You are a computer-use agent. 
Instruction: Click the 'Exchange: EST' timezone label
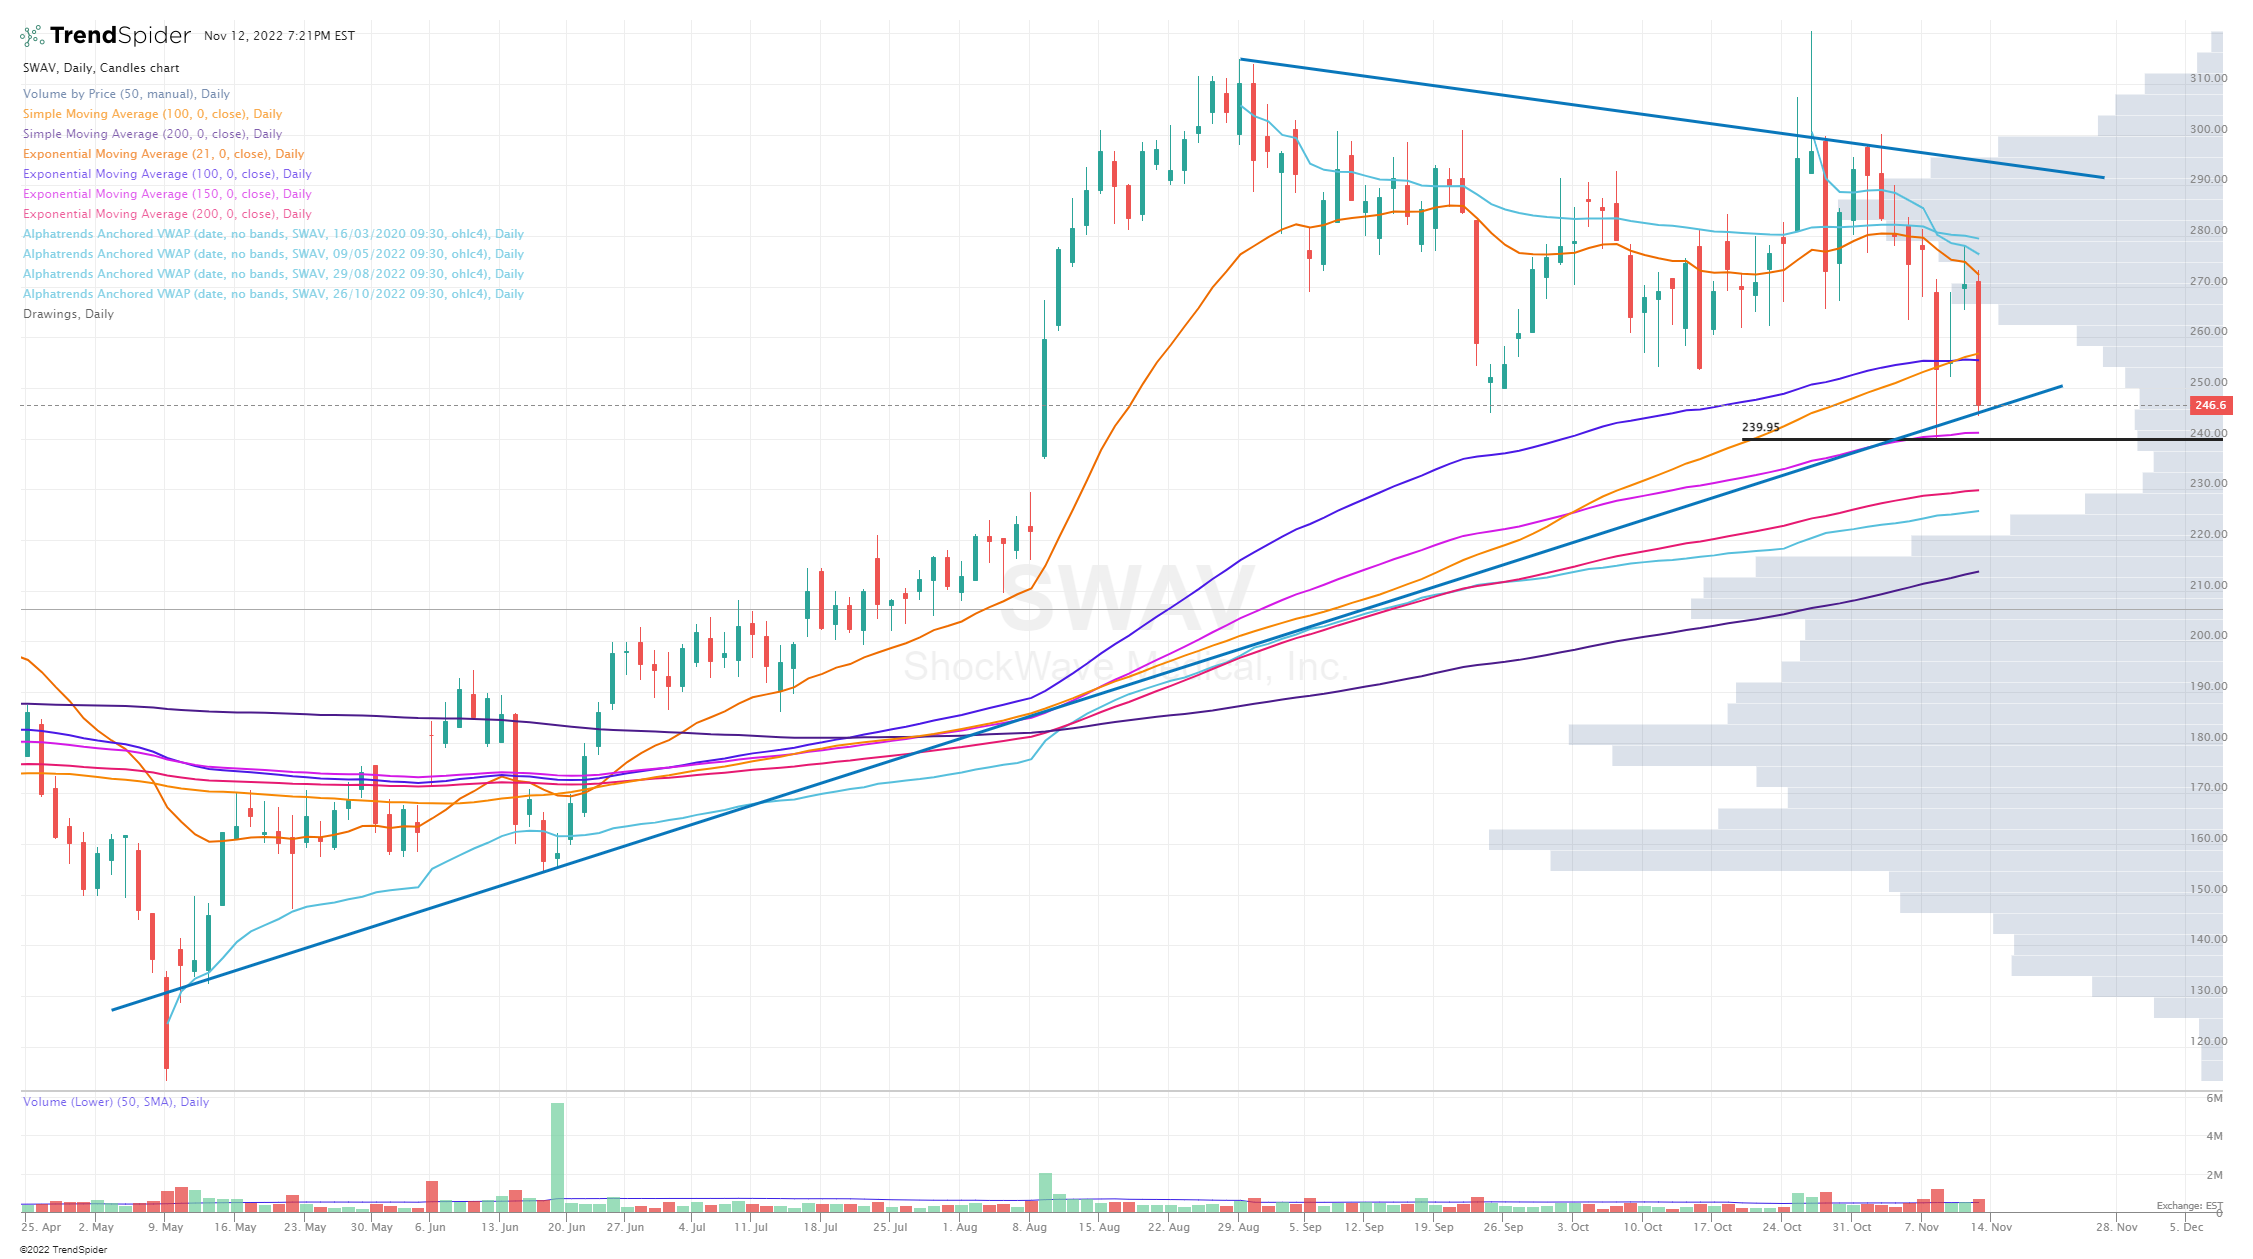[x=2190, y=1206]
